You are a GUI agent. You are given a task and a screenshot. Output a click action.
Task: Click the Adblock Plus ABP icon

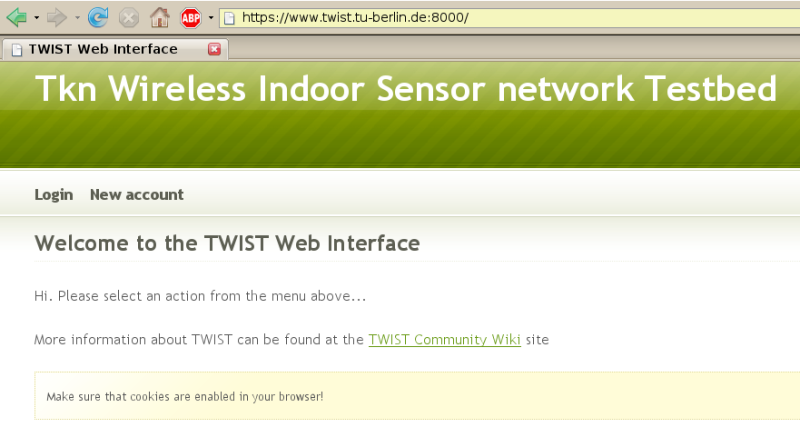[191, 18]
